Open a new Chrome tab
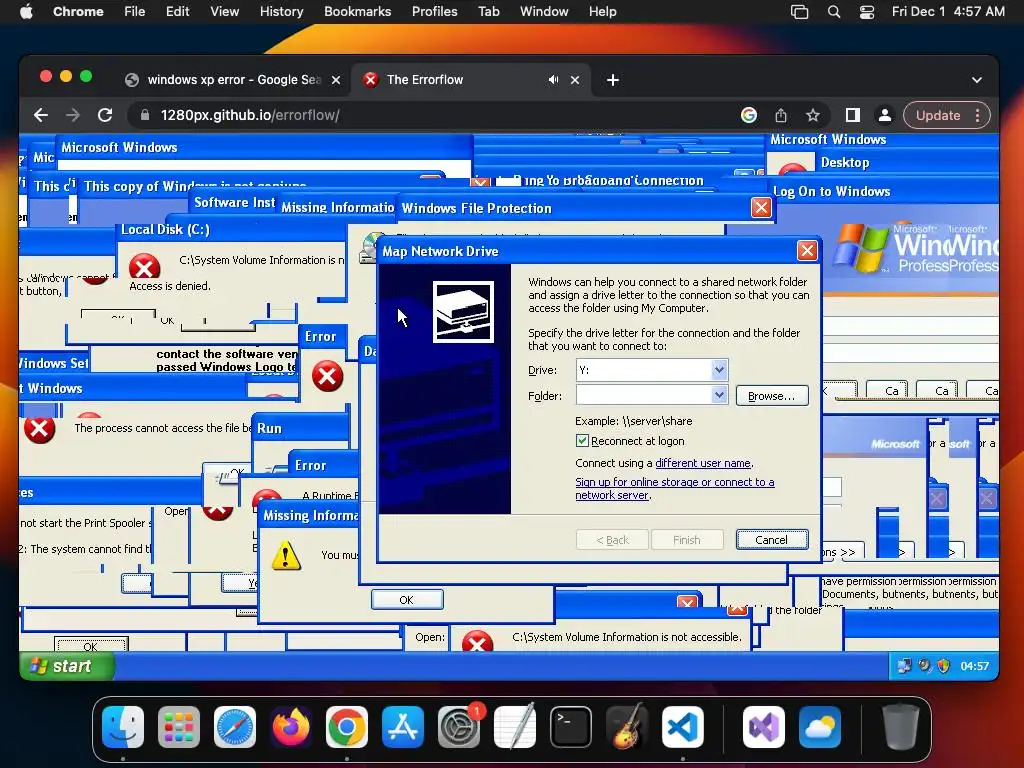 (x=613, y=80)
